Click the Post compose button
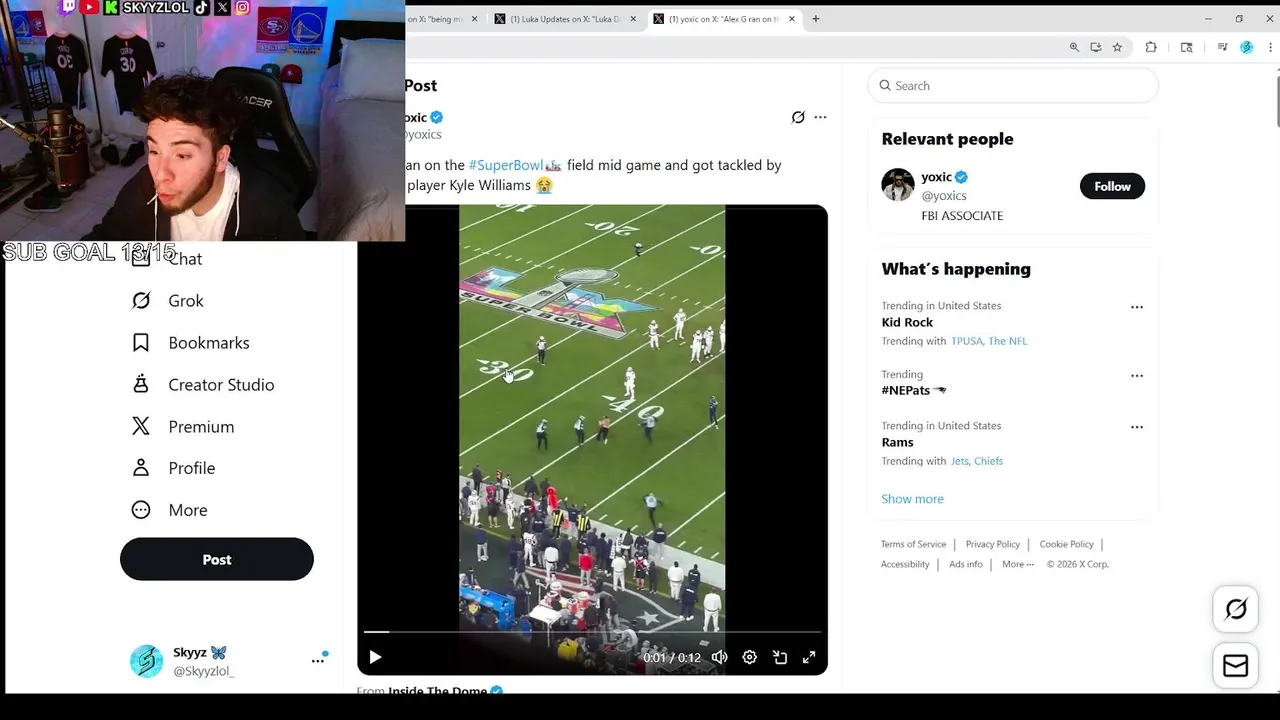 click(217, 559)
